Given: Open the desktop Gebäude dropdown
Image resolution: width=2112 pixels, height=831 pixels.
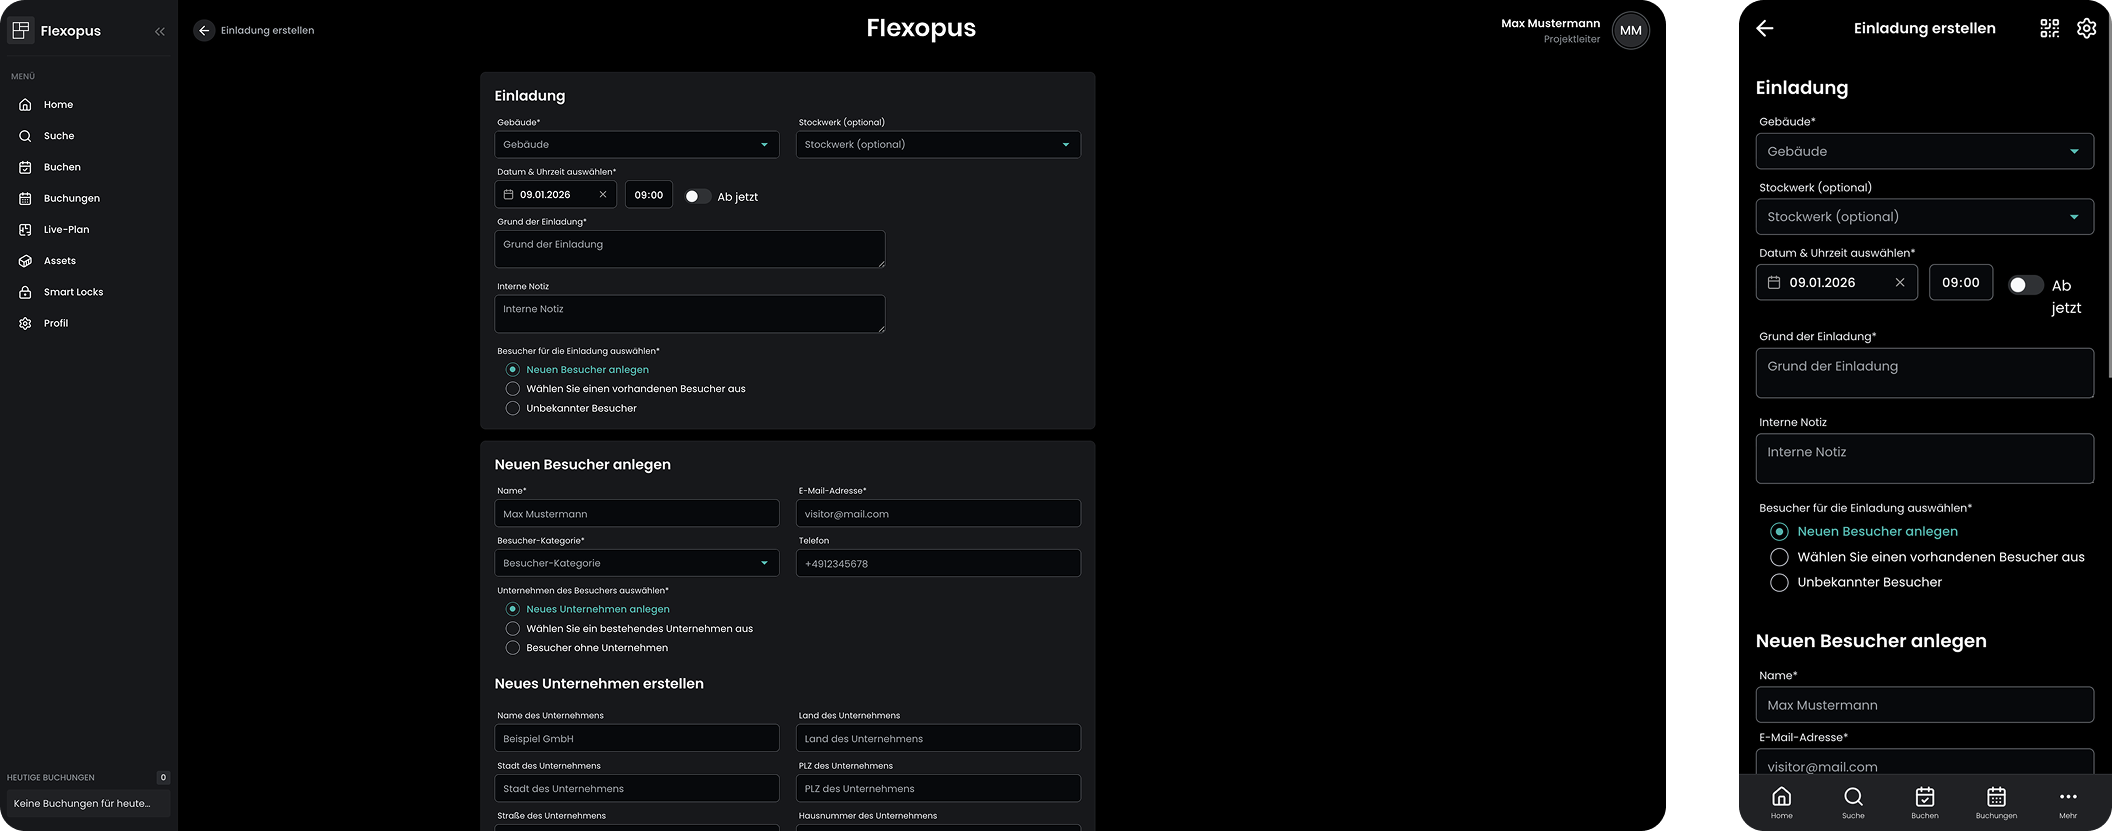Looking at the screenshot, I should 636,145.
